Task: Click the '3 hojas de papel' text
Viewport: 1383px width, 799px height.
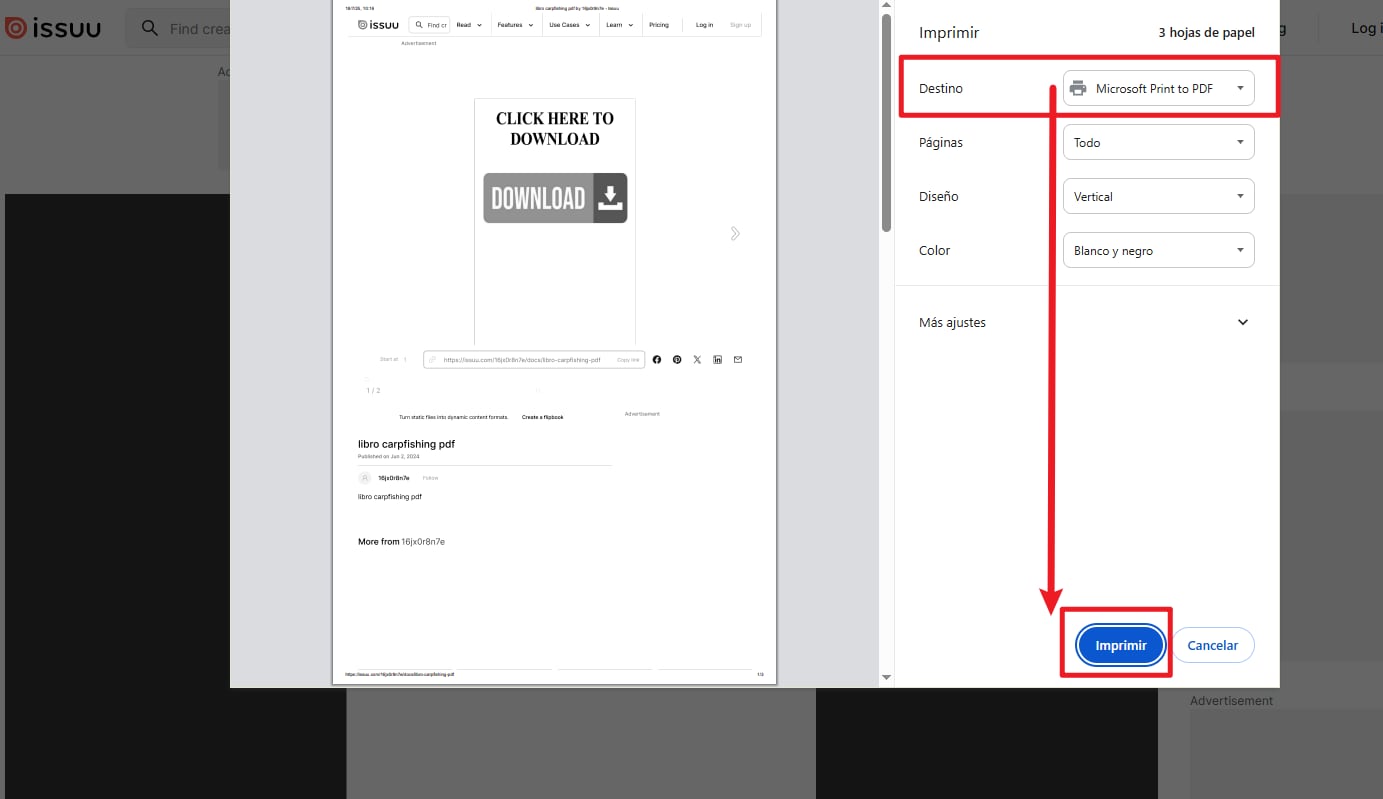Action: pyautogui.click(x=1206, y=32)
